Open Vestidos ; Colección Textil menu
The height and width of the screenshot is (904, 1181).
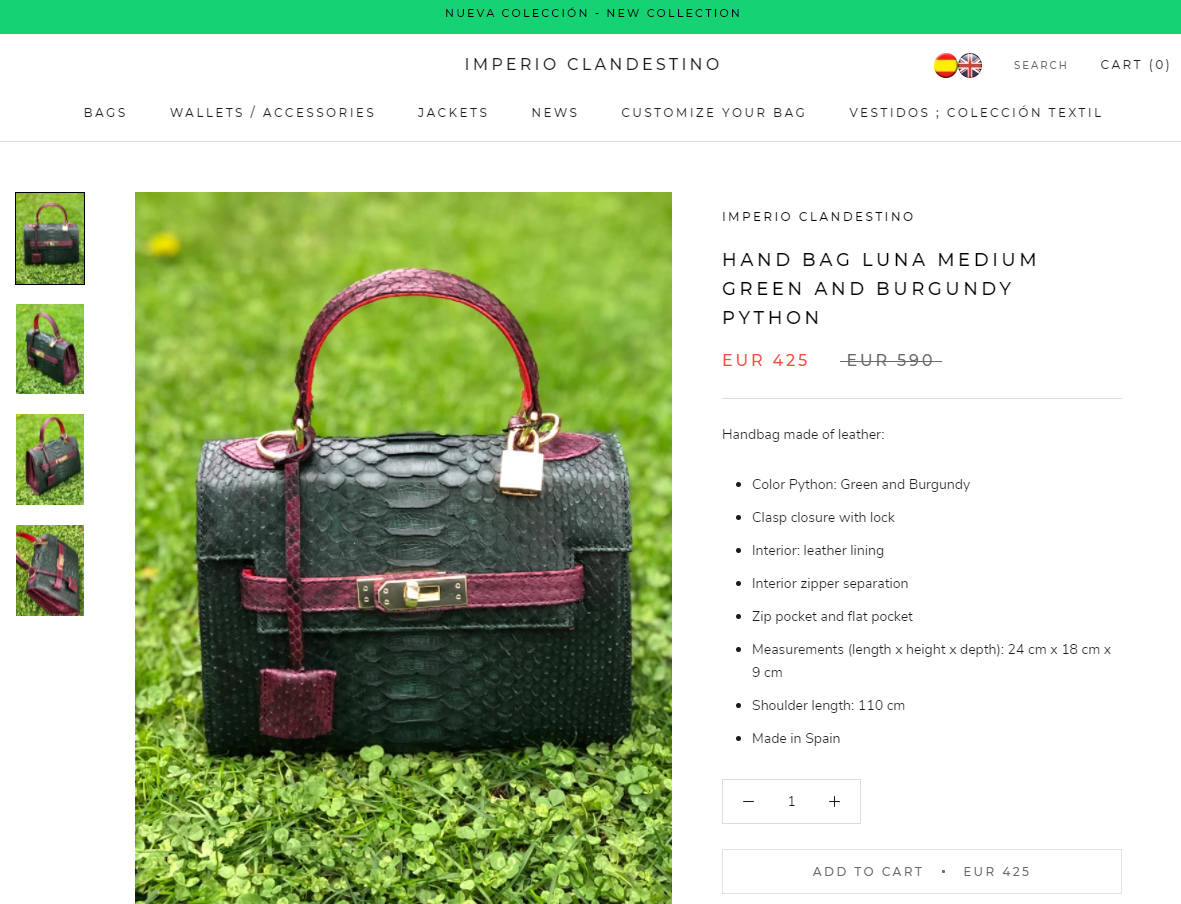(x=975, y=112)
